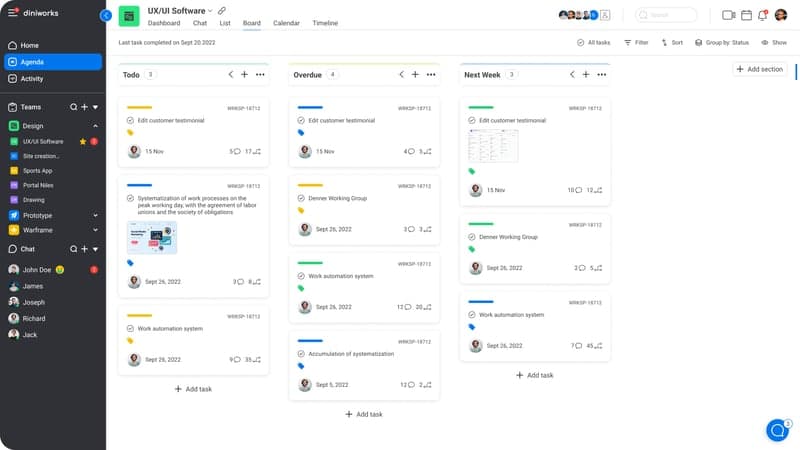
Task: Toggle completion of Work automation system in Todo
Action: point(131,328)
